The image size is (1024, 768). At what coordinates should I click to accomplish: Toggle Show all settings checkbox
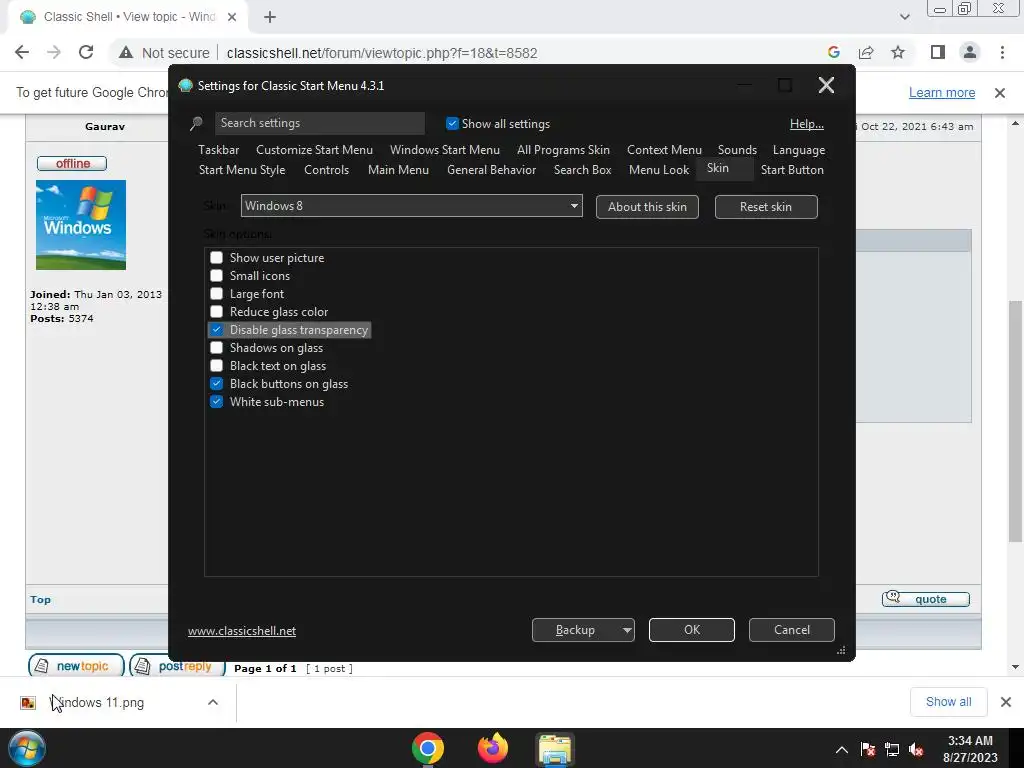coord(452,123)
